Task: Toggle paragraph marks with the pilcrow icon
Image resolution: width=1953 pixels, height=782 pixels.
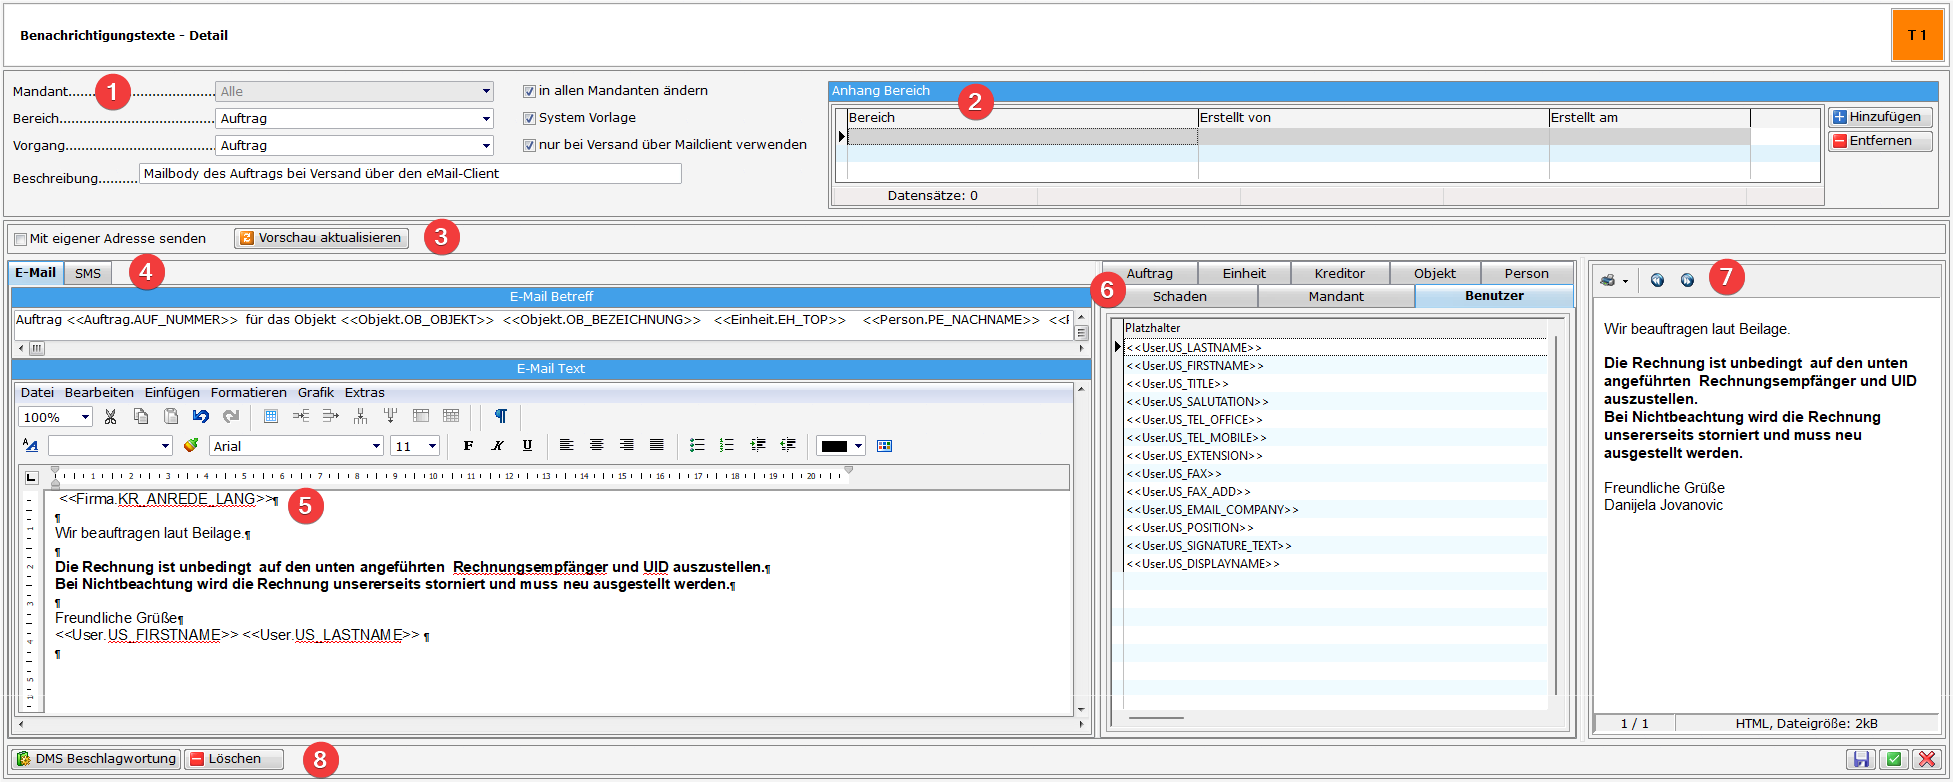Action: (x=501, y=417)
